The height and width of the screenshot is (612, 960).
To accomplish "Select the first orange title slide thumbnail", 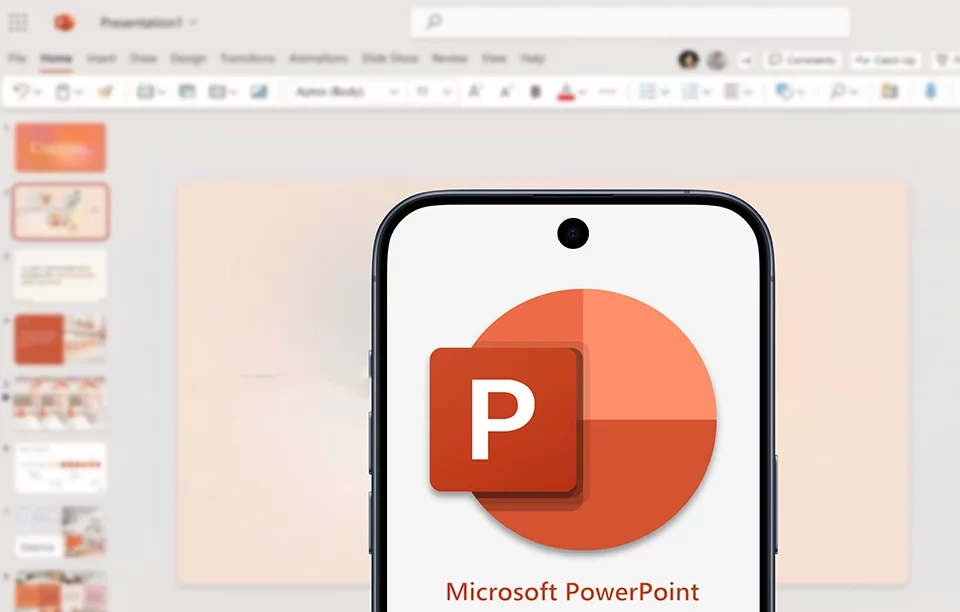I will [x=61, y=147].
